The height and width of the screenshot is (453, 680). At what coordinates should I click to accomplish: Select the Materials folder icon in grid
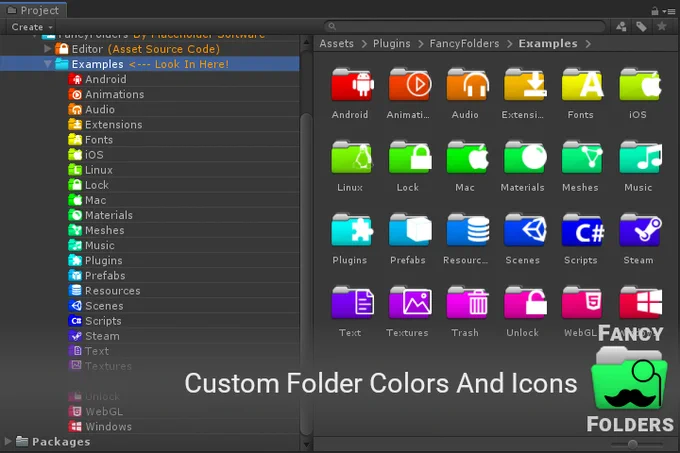tap(525, 158)
